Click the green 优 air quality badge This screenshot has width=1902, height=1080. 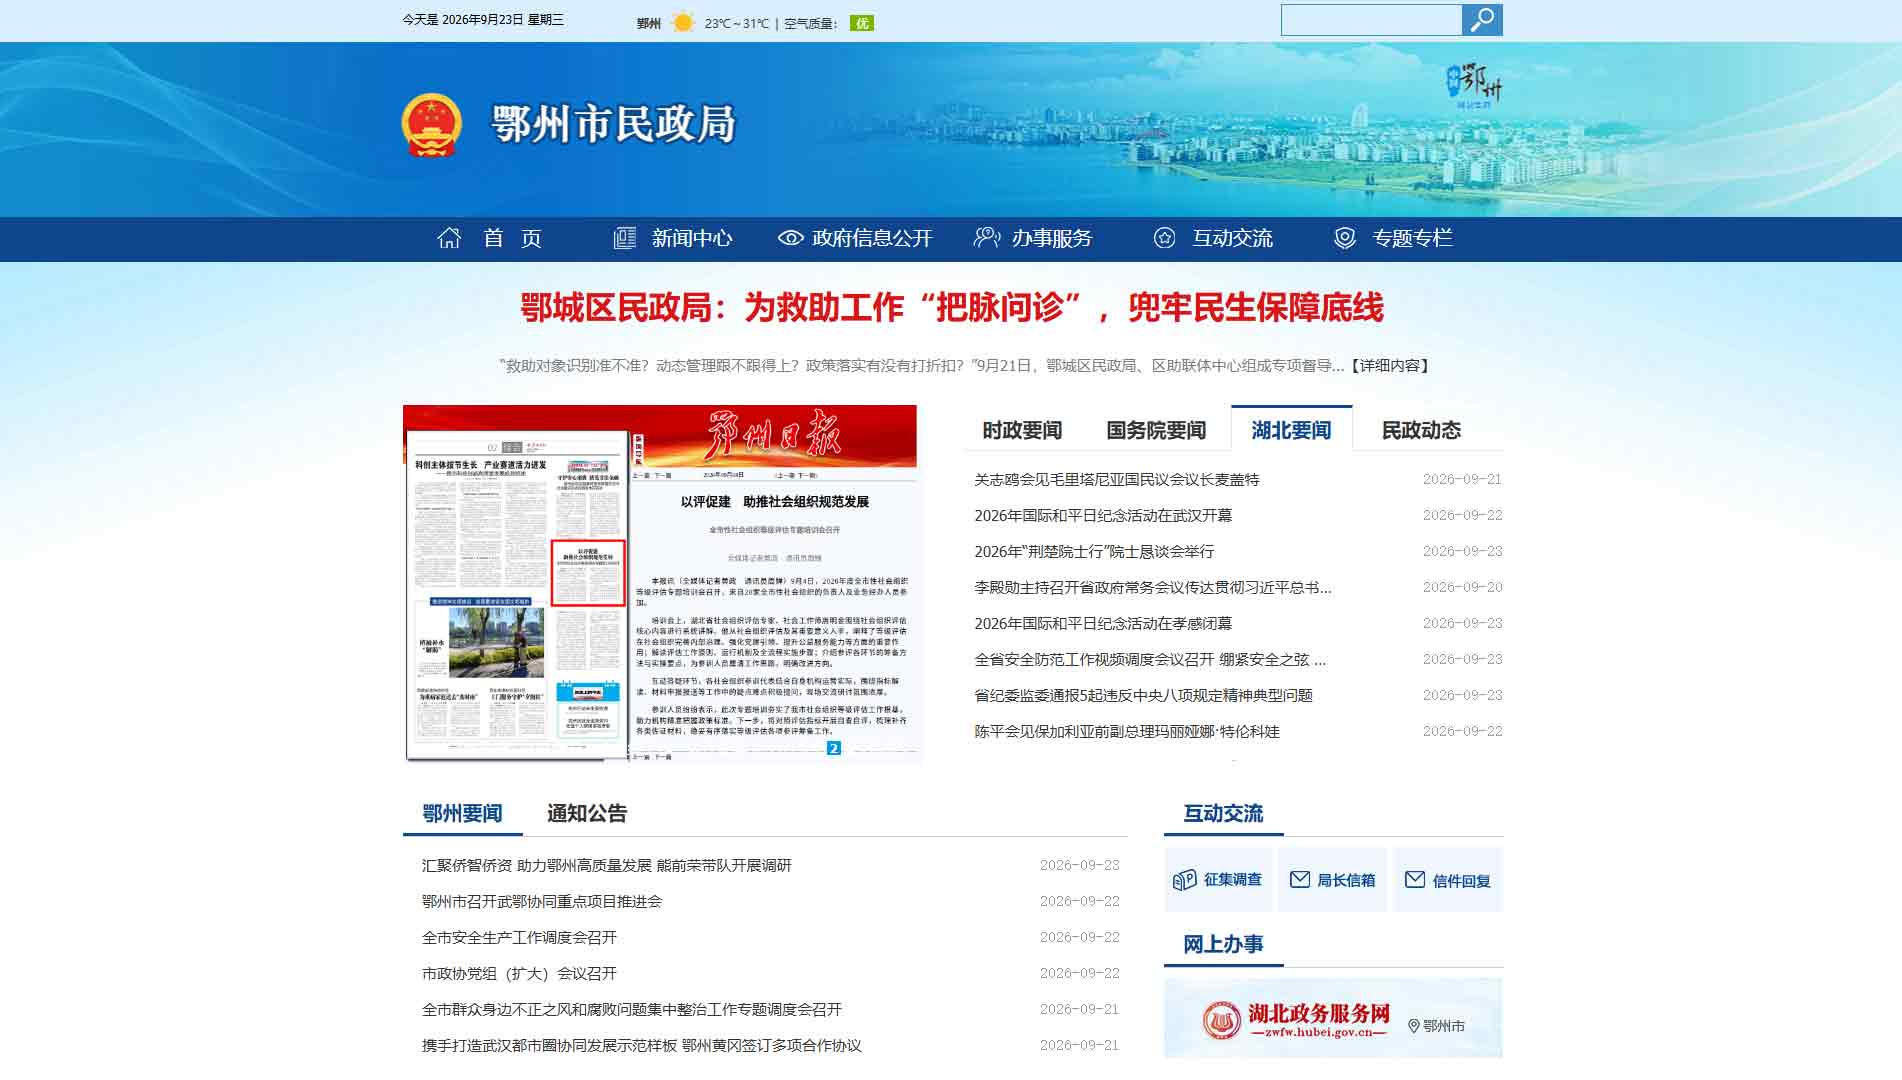(x=862, y=23)
